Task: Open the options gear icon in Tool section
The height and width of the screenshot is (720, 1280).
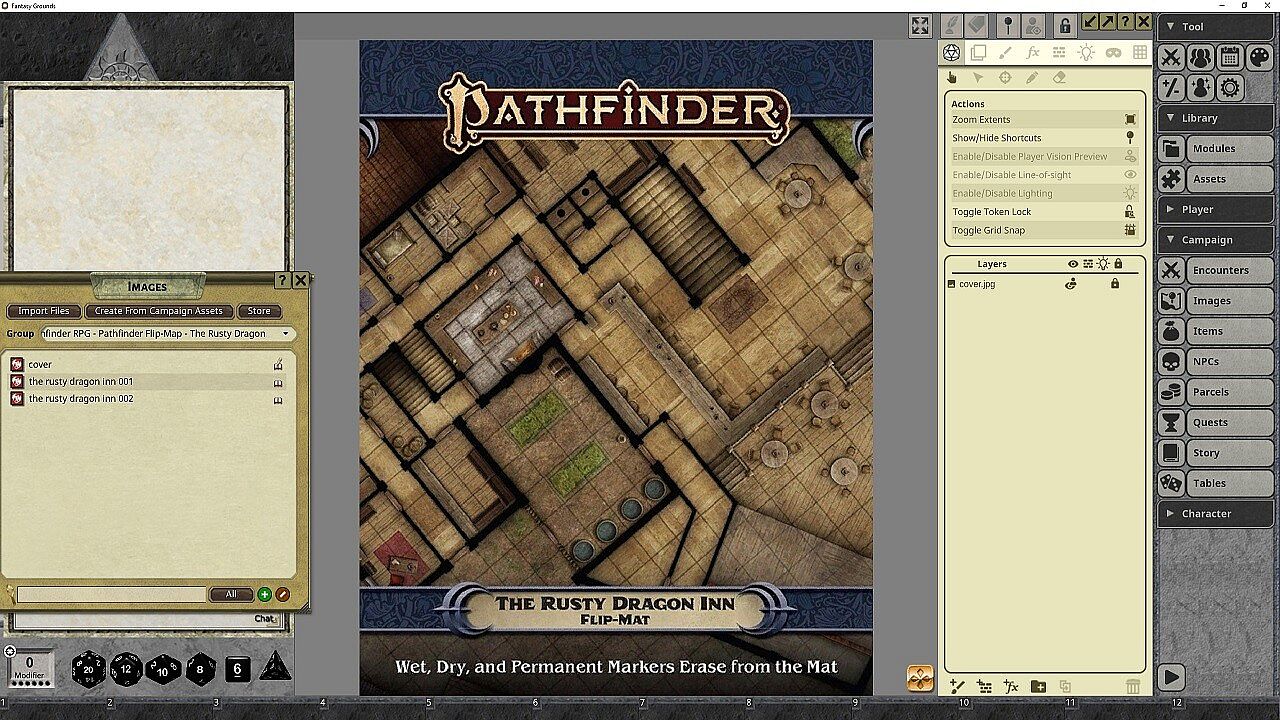Action: (x=1230, y=88)
